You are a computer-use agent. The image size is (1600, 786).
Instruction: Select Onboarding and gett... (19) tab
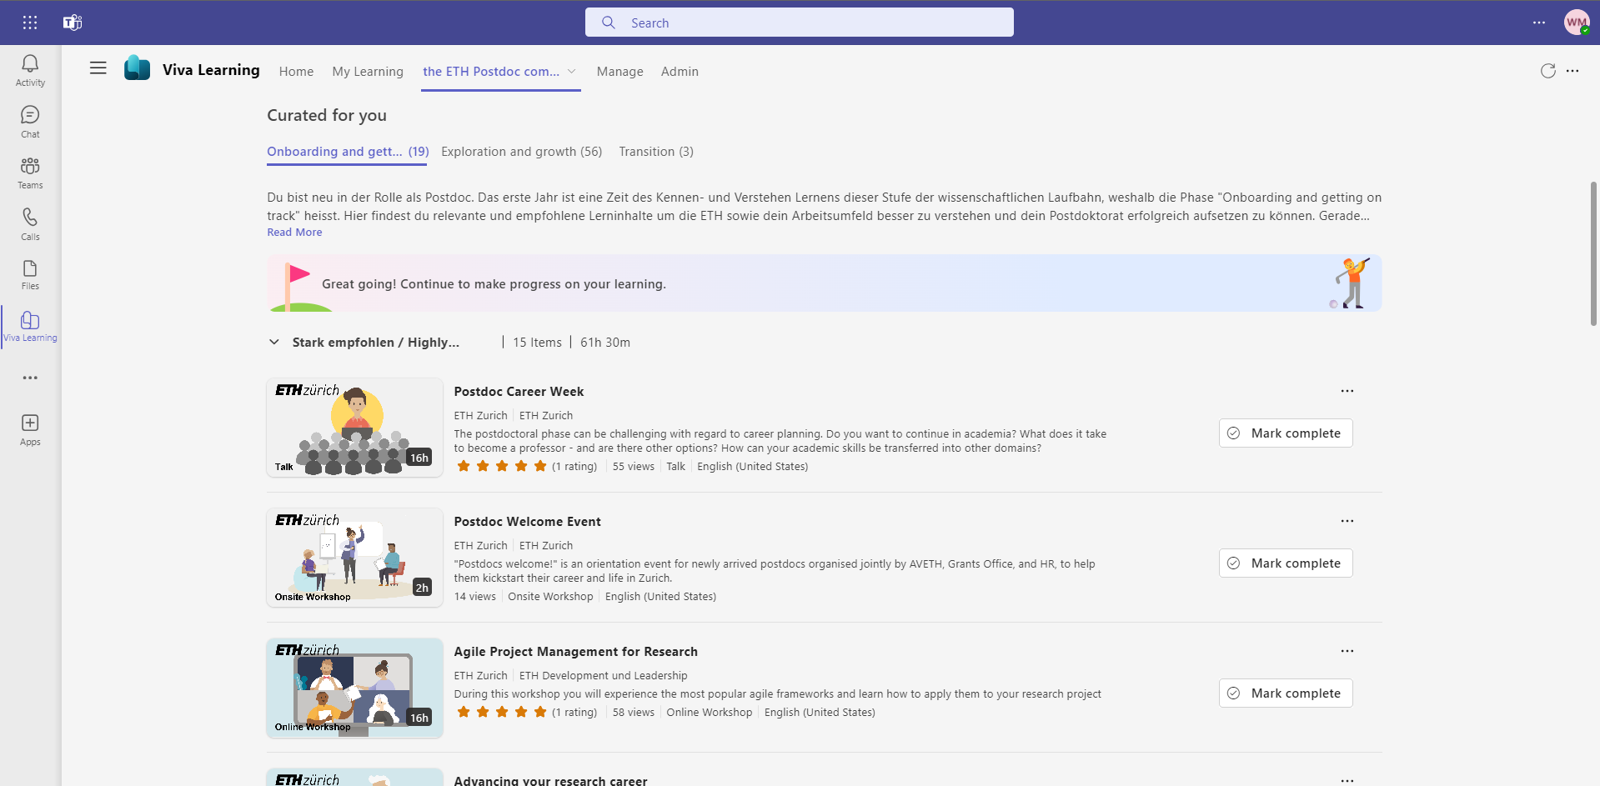[348, 152]
